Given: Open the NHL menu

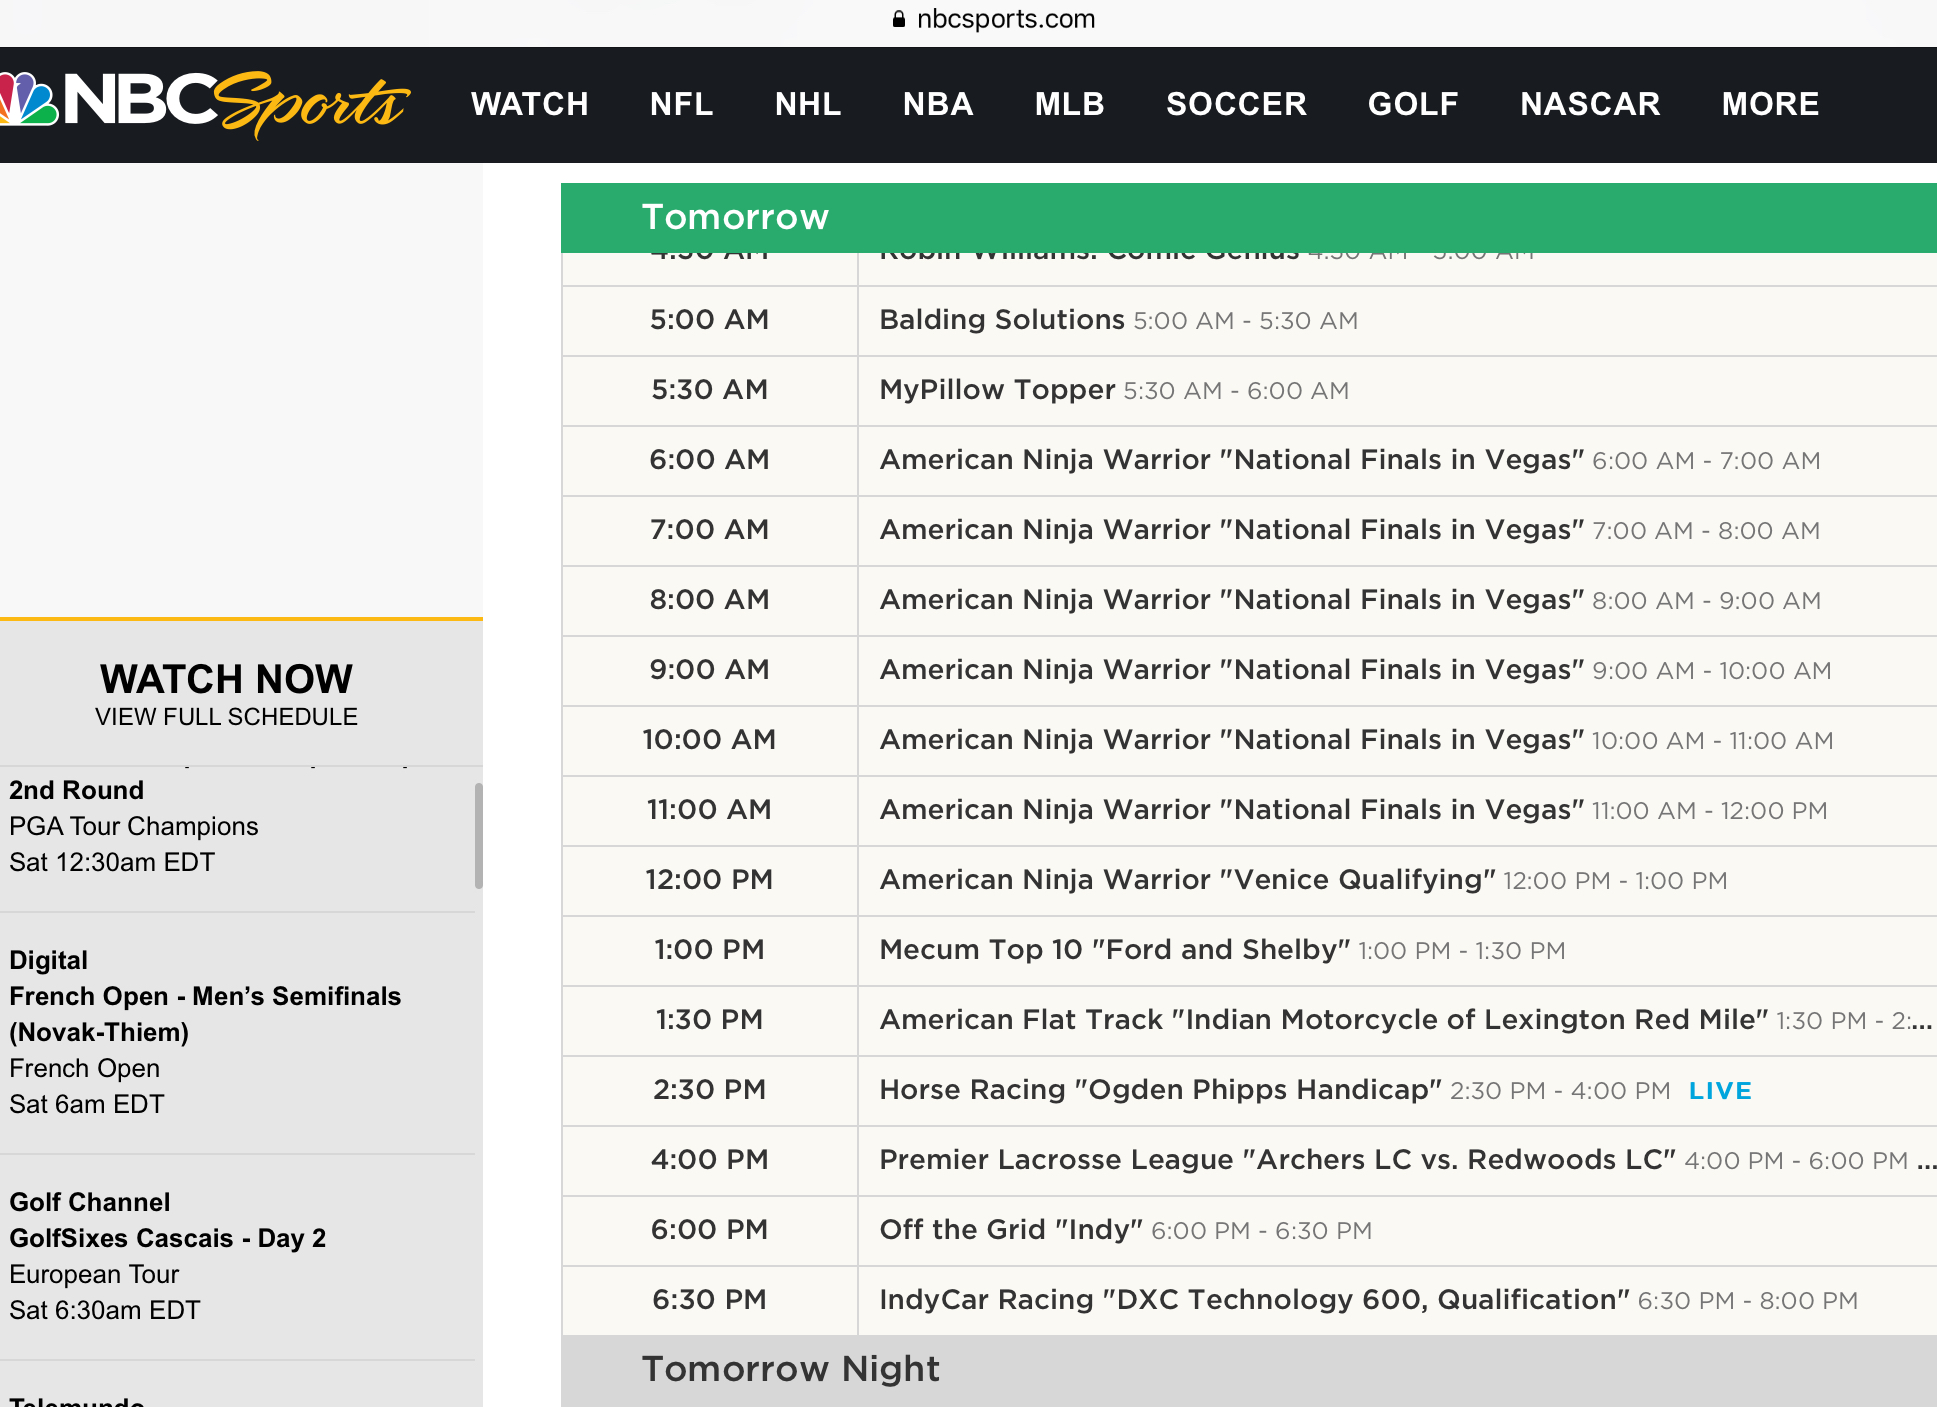Looking at the screenshot, I should 808,104.
